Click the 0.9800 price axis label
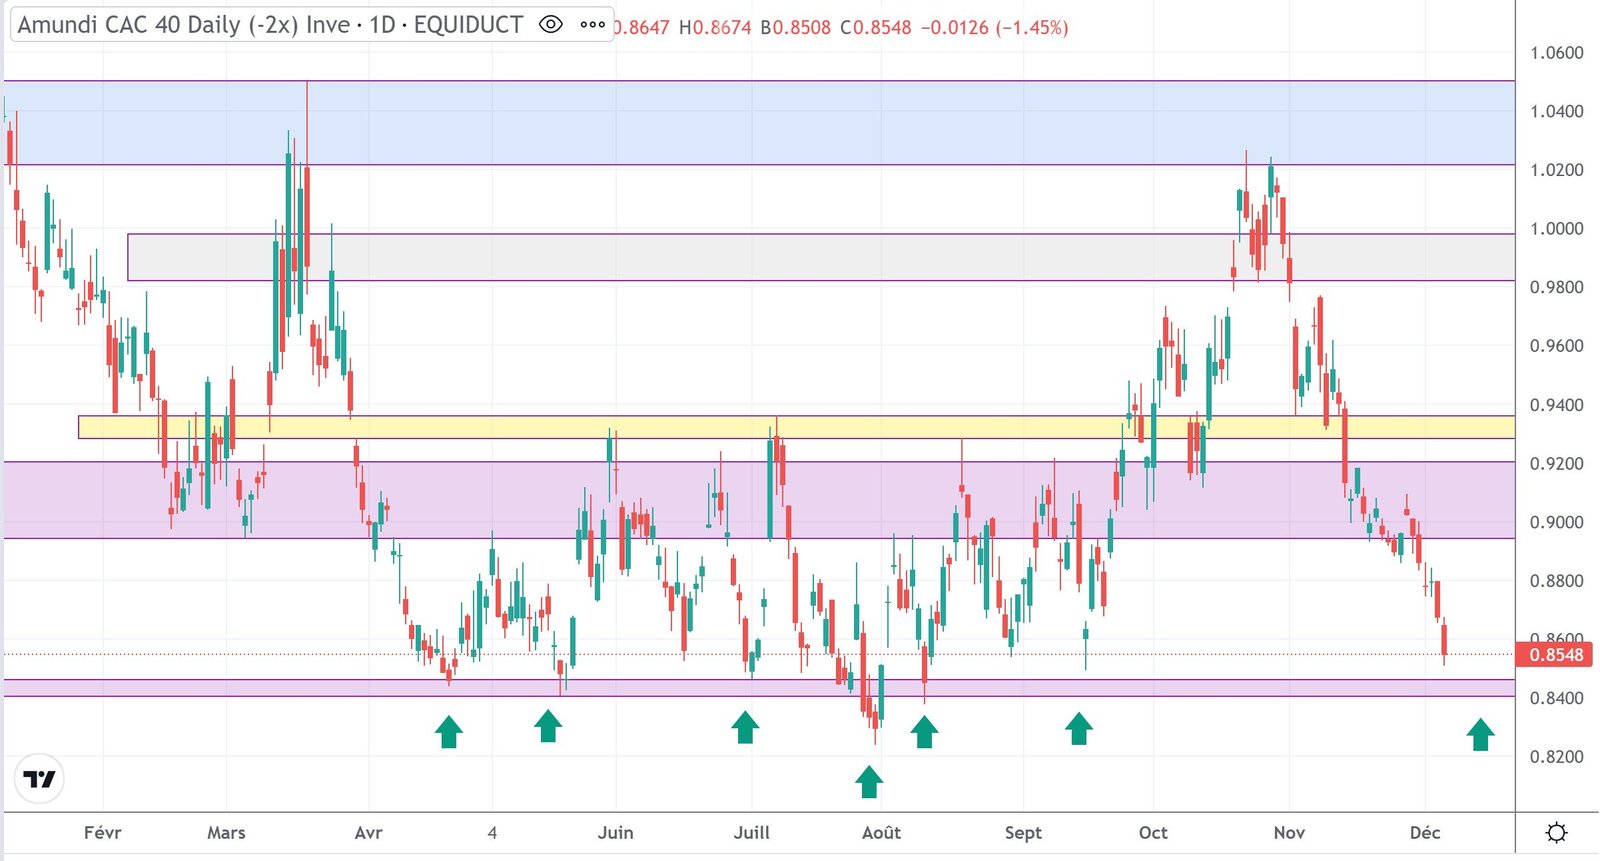 (1556, 287)
